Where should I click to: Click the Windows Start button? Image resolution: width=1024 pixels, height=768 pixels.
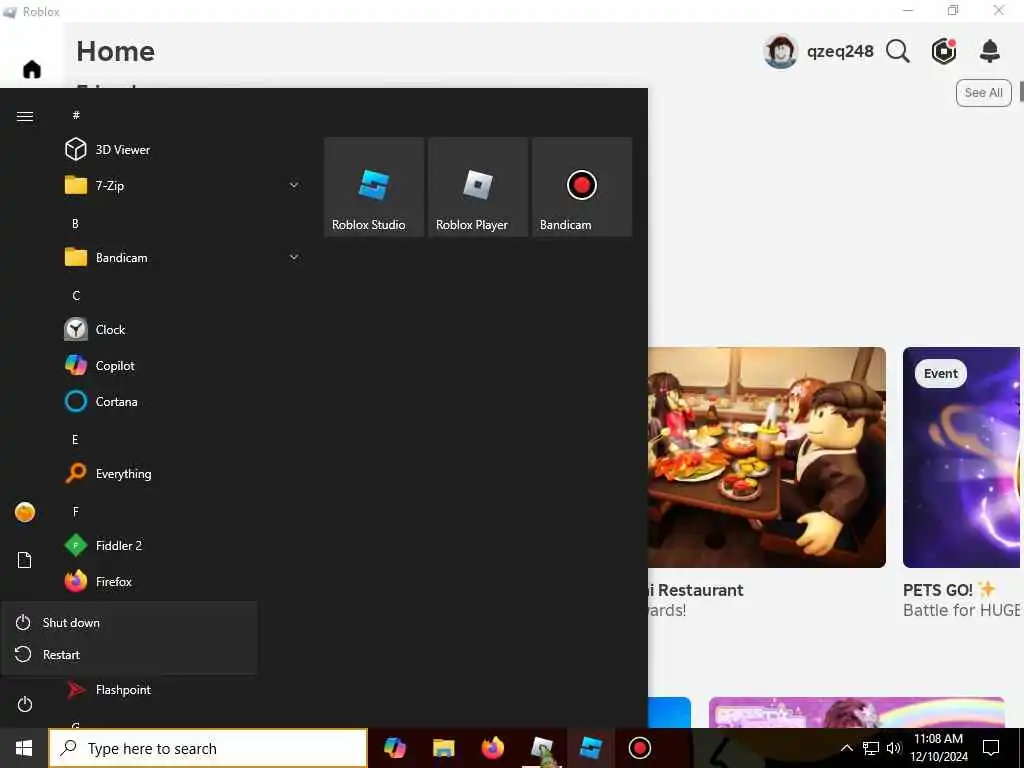coord(24,748)
